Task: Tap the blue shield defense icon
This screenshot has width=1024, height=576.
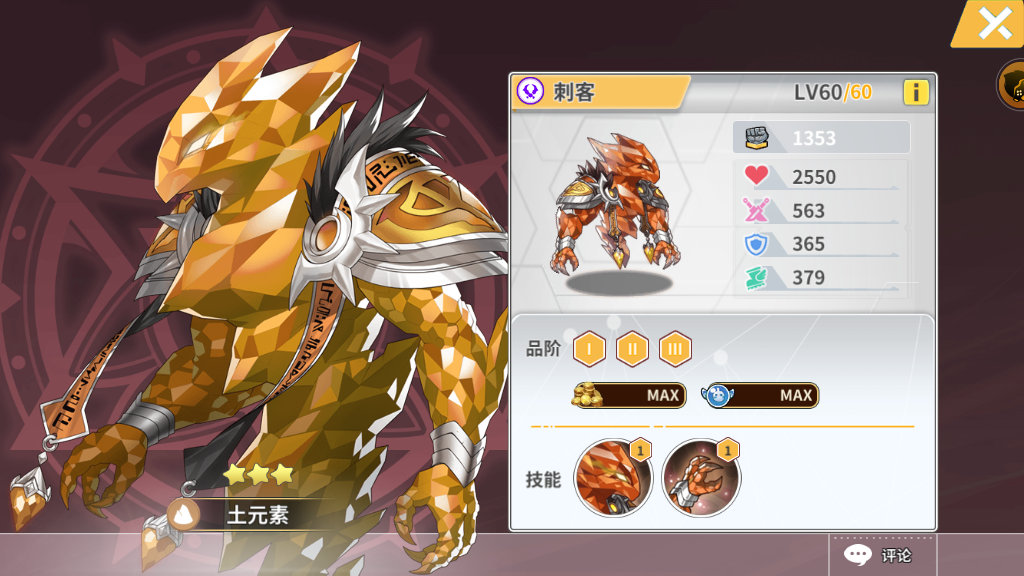Action: 756,244
